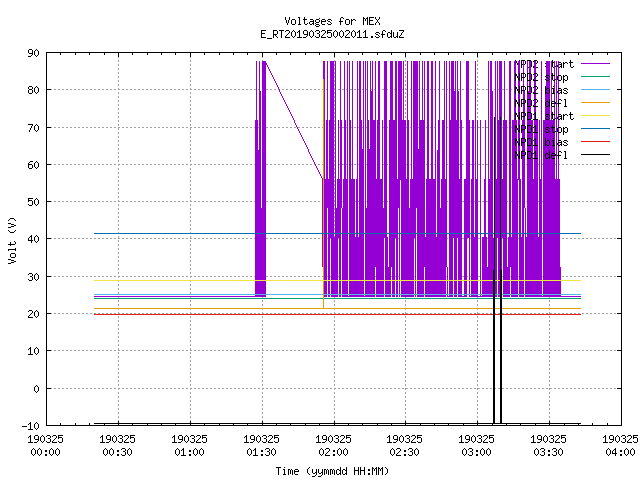The height and width of the screenshot is (480, 640).
Task: Click the 'NPD1 start' legend label
Action: [x=544, y=116]
